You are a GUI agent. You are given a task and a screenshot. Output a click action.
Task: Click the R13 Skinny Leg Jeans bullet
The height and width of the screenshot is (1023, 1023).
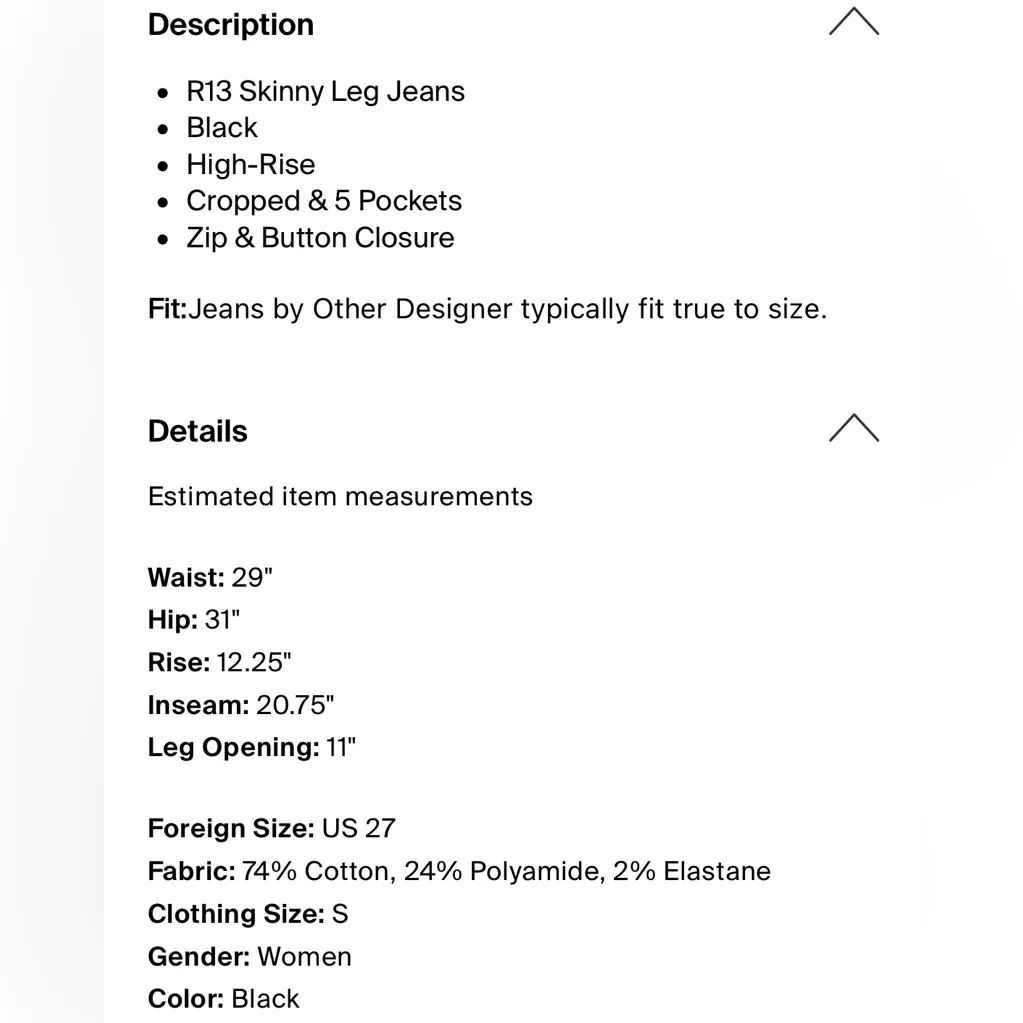click(x=325, y=92)
